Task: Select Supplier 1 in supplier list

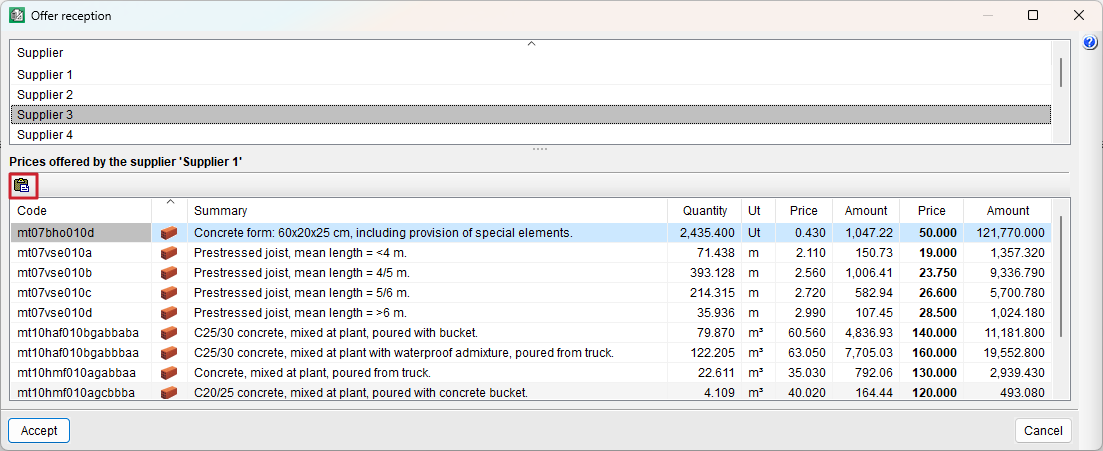Action: [x=45, y=75]
